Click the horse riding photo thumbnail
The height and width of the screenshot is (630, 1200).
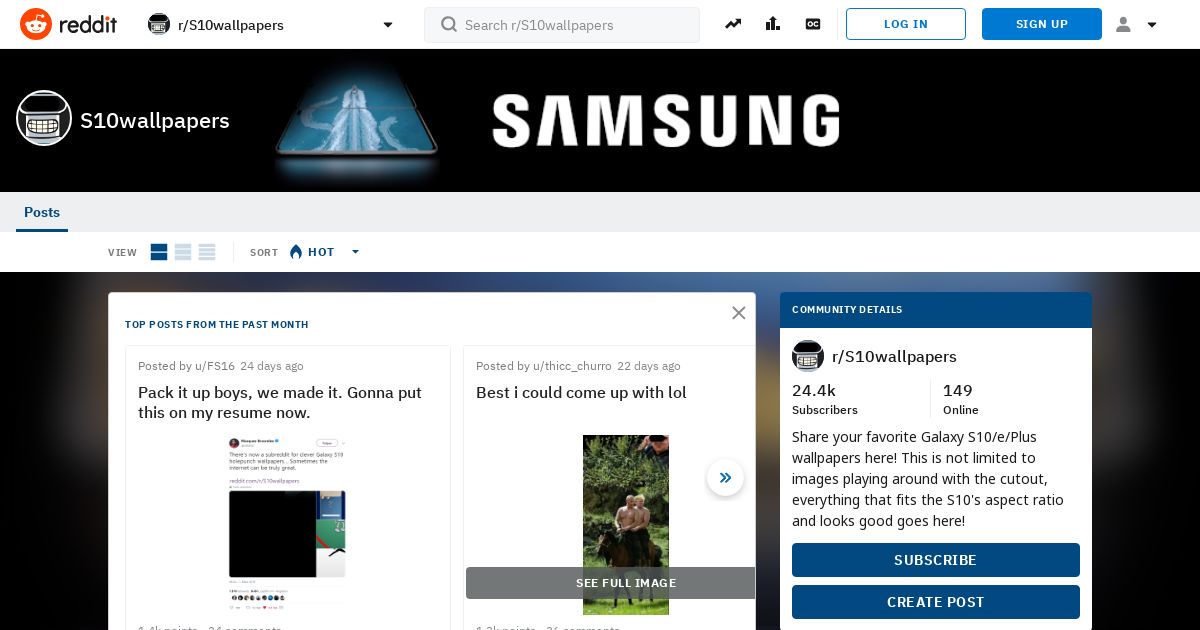tap(626, 524)
